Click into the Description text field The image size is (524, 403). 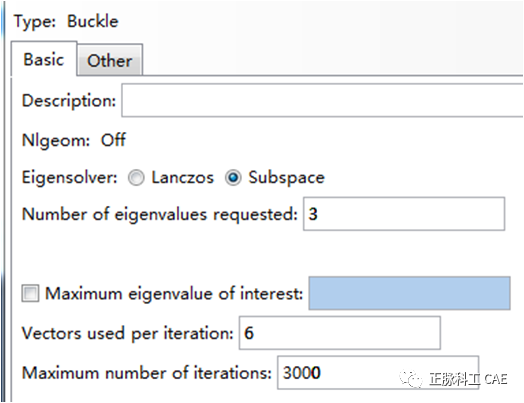322,100
